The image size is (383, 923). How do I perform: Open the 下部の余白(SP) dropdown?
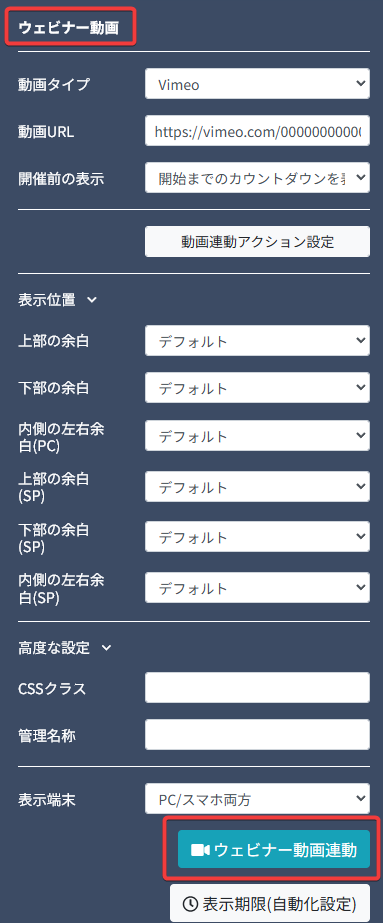pos(257,537)
